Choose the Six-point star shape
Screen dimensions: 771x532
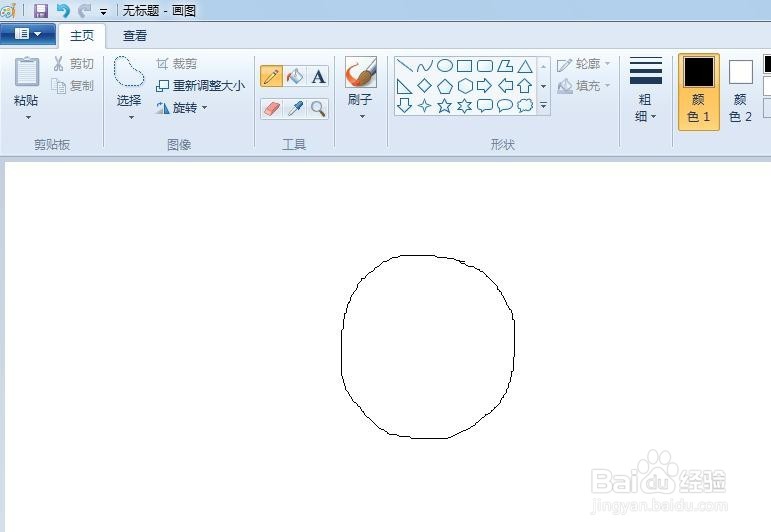pos(465,105)
